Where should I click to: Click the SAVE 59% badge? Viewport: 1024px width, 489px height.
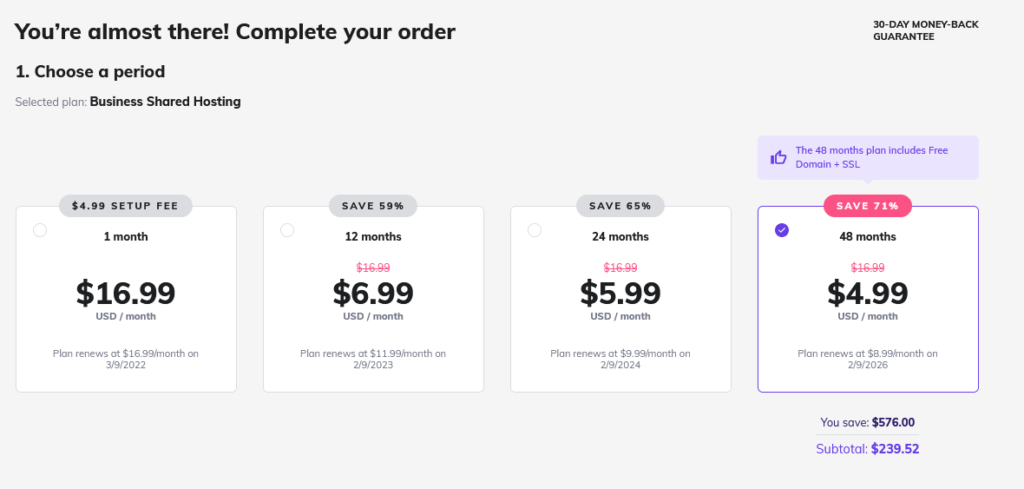click(x=373, y=206)
